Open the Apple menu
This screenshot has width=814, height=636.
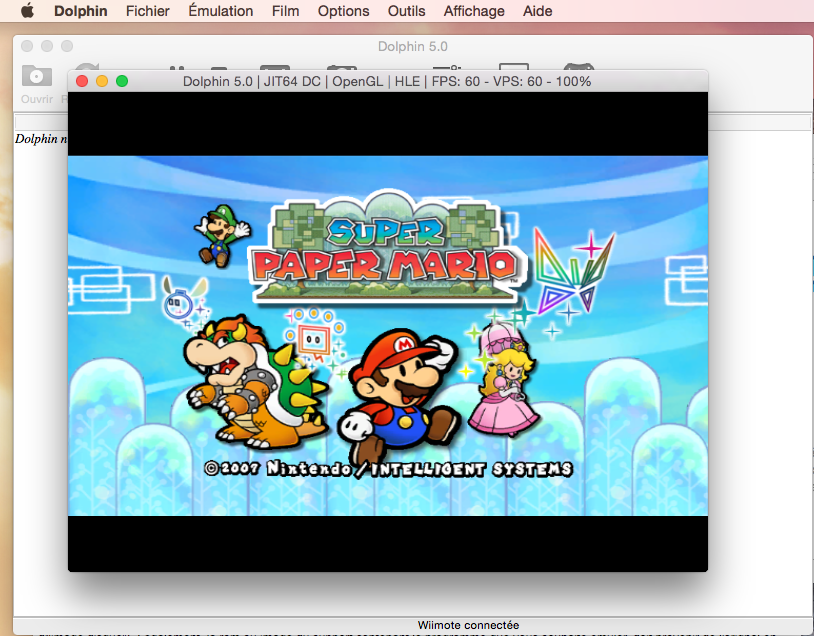tap(28, 10)
